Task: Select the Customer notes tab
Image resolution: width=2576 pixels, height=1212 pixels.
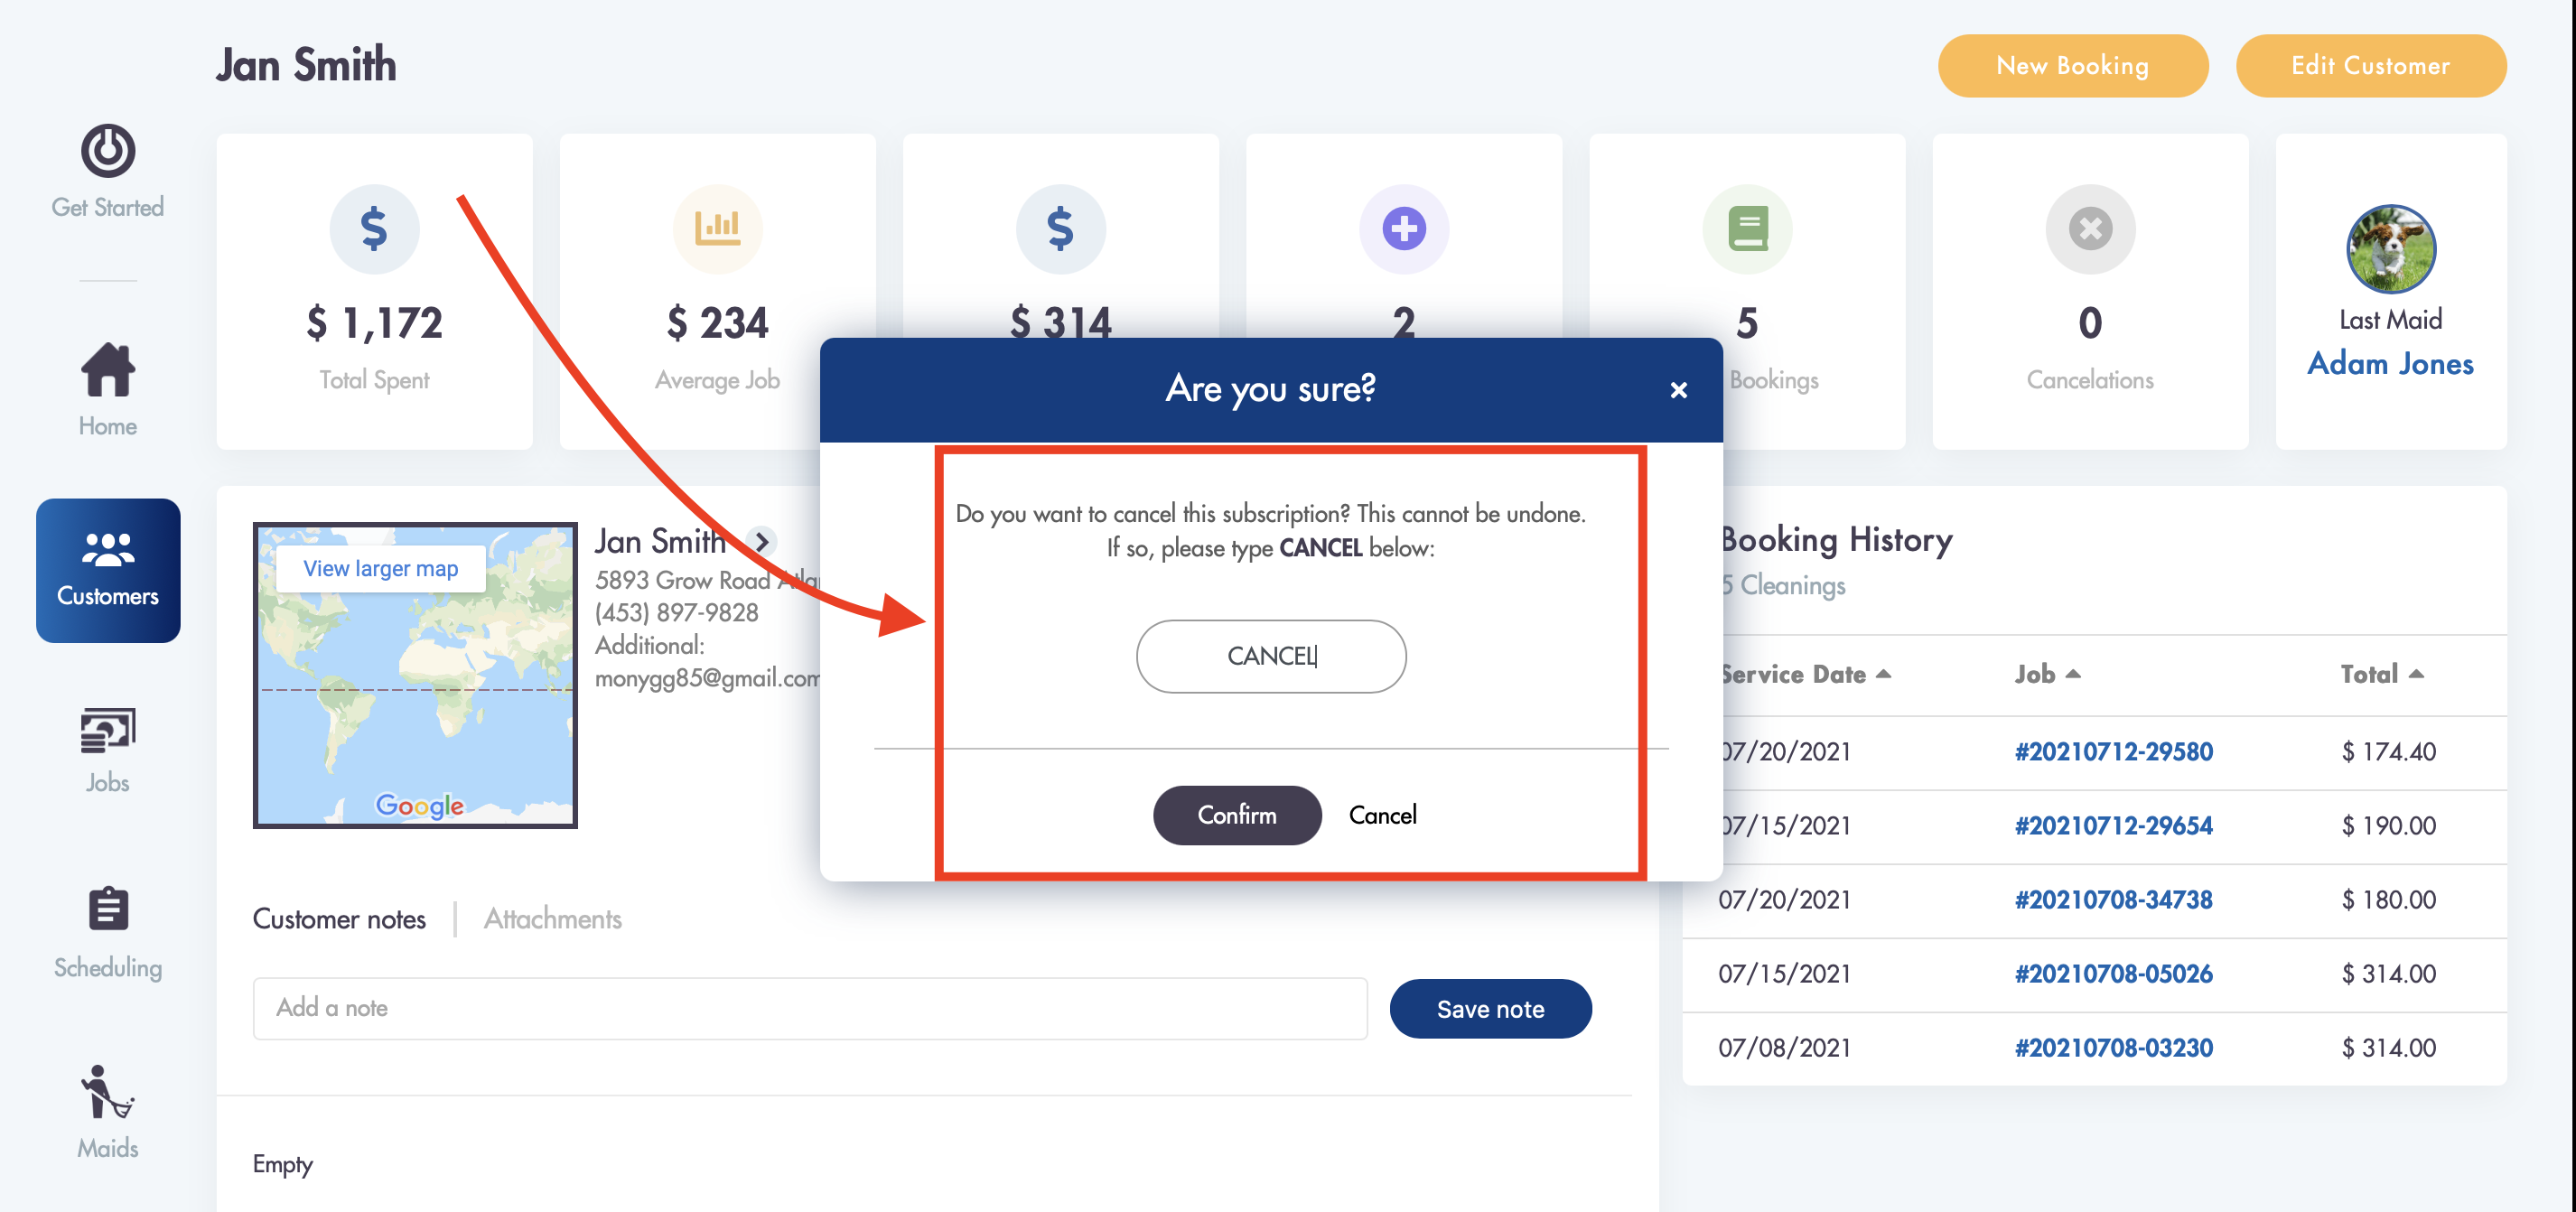Action: 339,919
